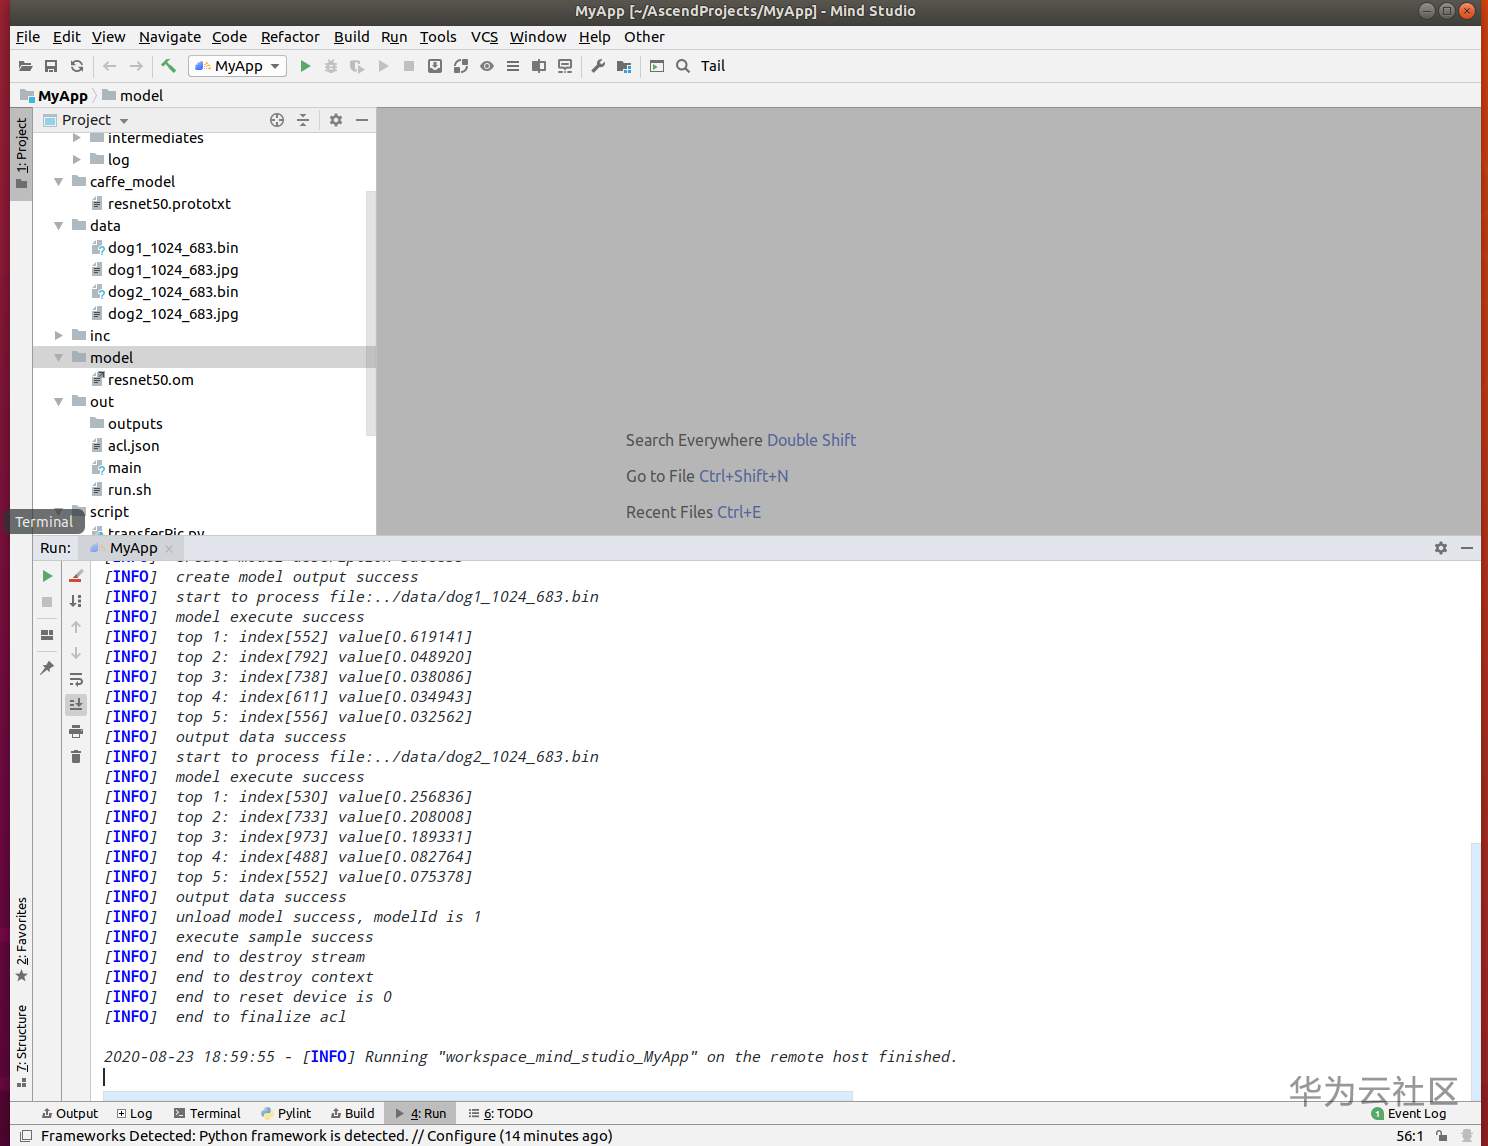Open settings via the wrench icon
Screen dimensions: 1488x1146
(598, 66)
